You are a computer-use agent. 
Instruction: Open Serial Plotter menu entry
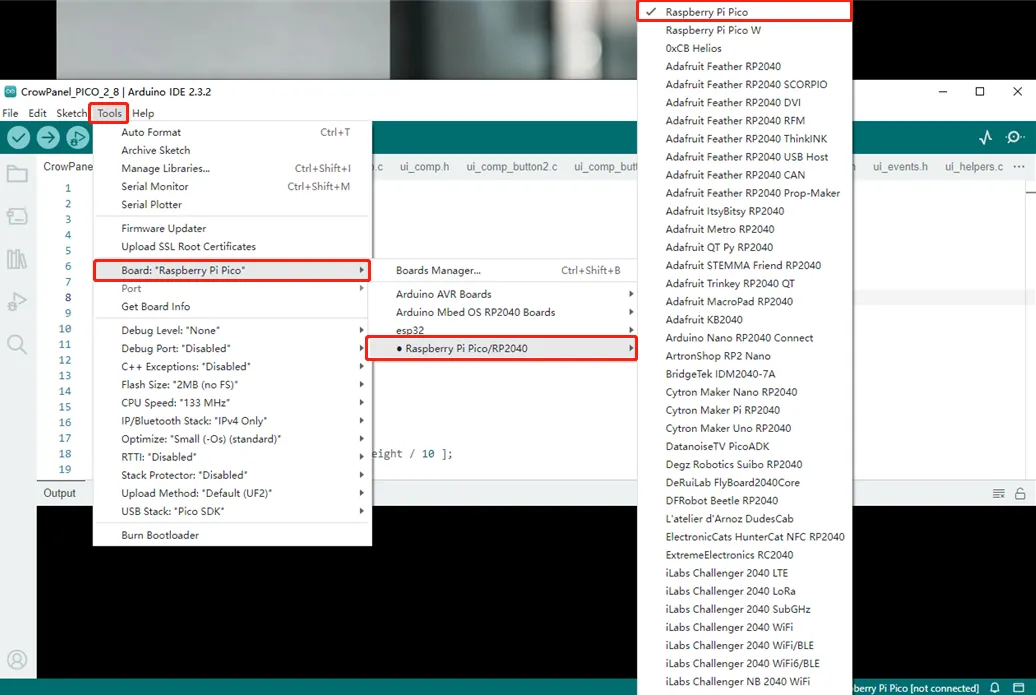click(x=232, y=204)
